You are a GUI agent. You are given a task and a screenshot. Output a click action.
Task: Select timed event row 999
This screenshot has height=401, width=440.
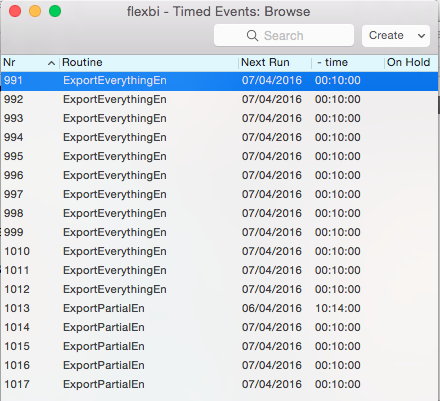point(219,232)
